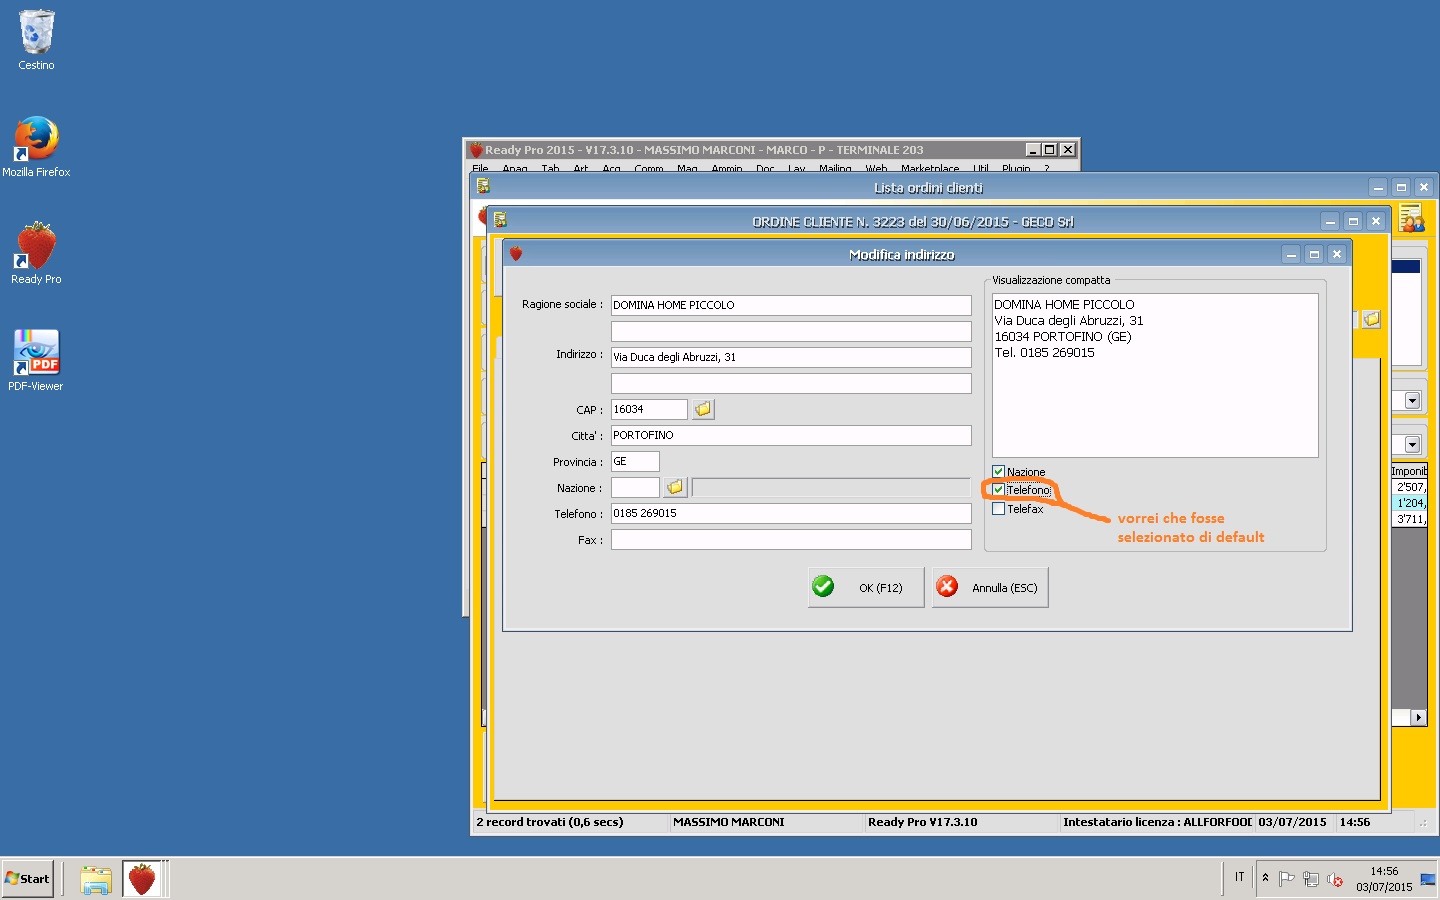
Task: Click the horizontal scrollbar right arrow in the order list
Action: coord(1418,717)
